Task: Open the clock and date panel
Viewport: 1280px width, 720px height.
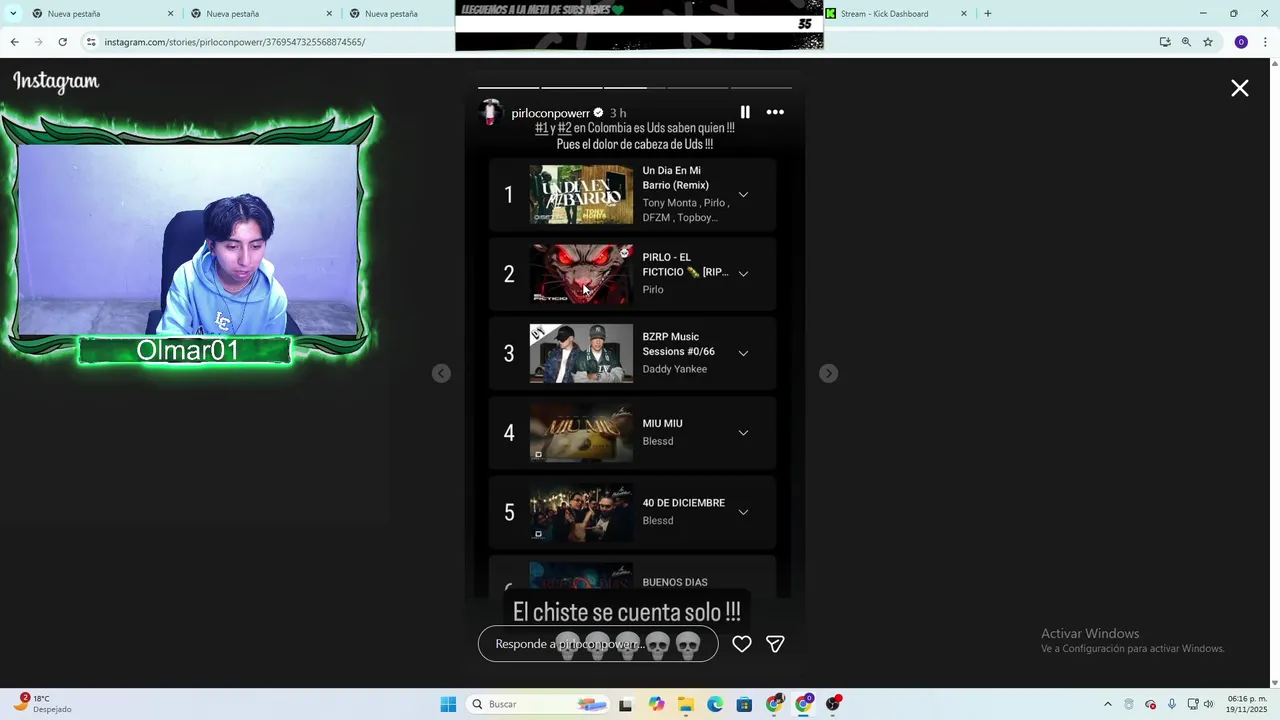Action: tap(1247, 704)
